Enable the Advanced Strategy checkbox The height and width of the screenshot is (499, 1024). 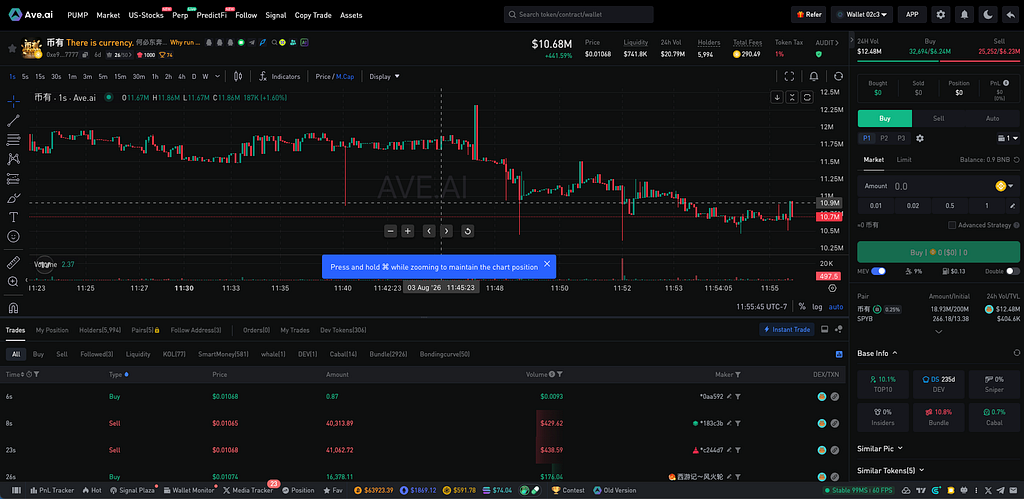point(952,225)
